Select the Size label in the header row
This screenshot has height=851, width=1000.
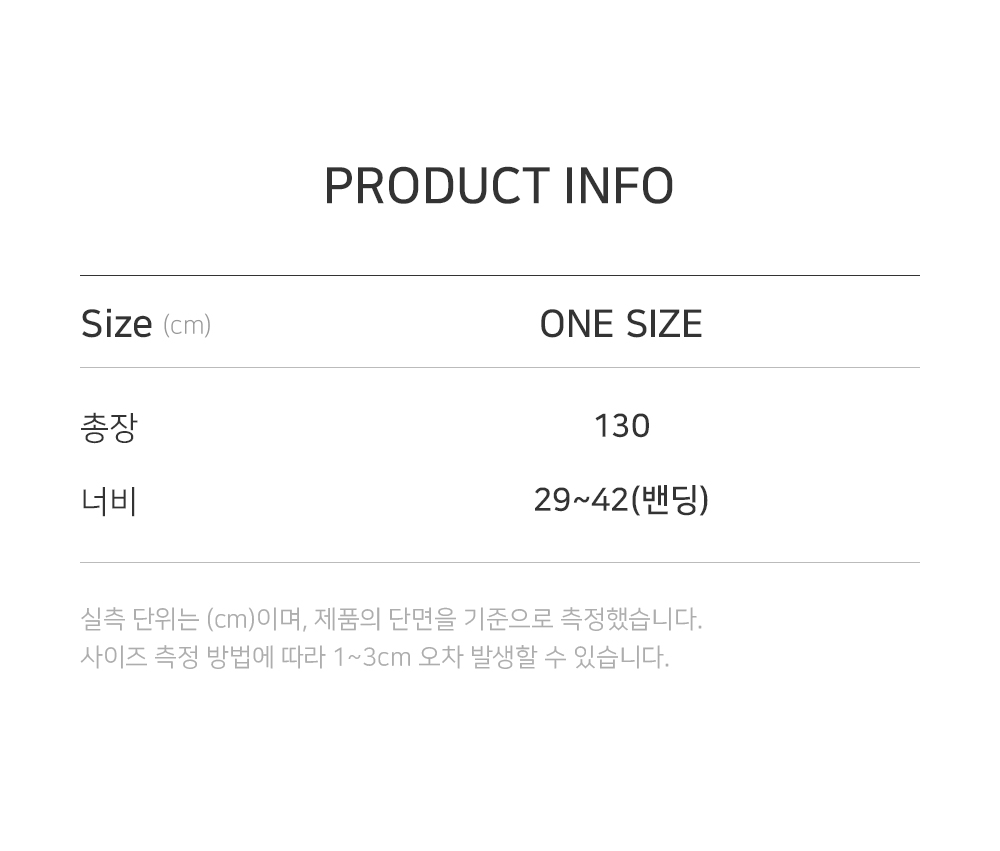[x=116, y=324]
